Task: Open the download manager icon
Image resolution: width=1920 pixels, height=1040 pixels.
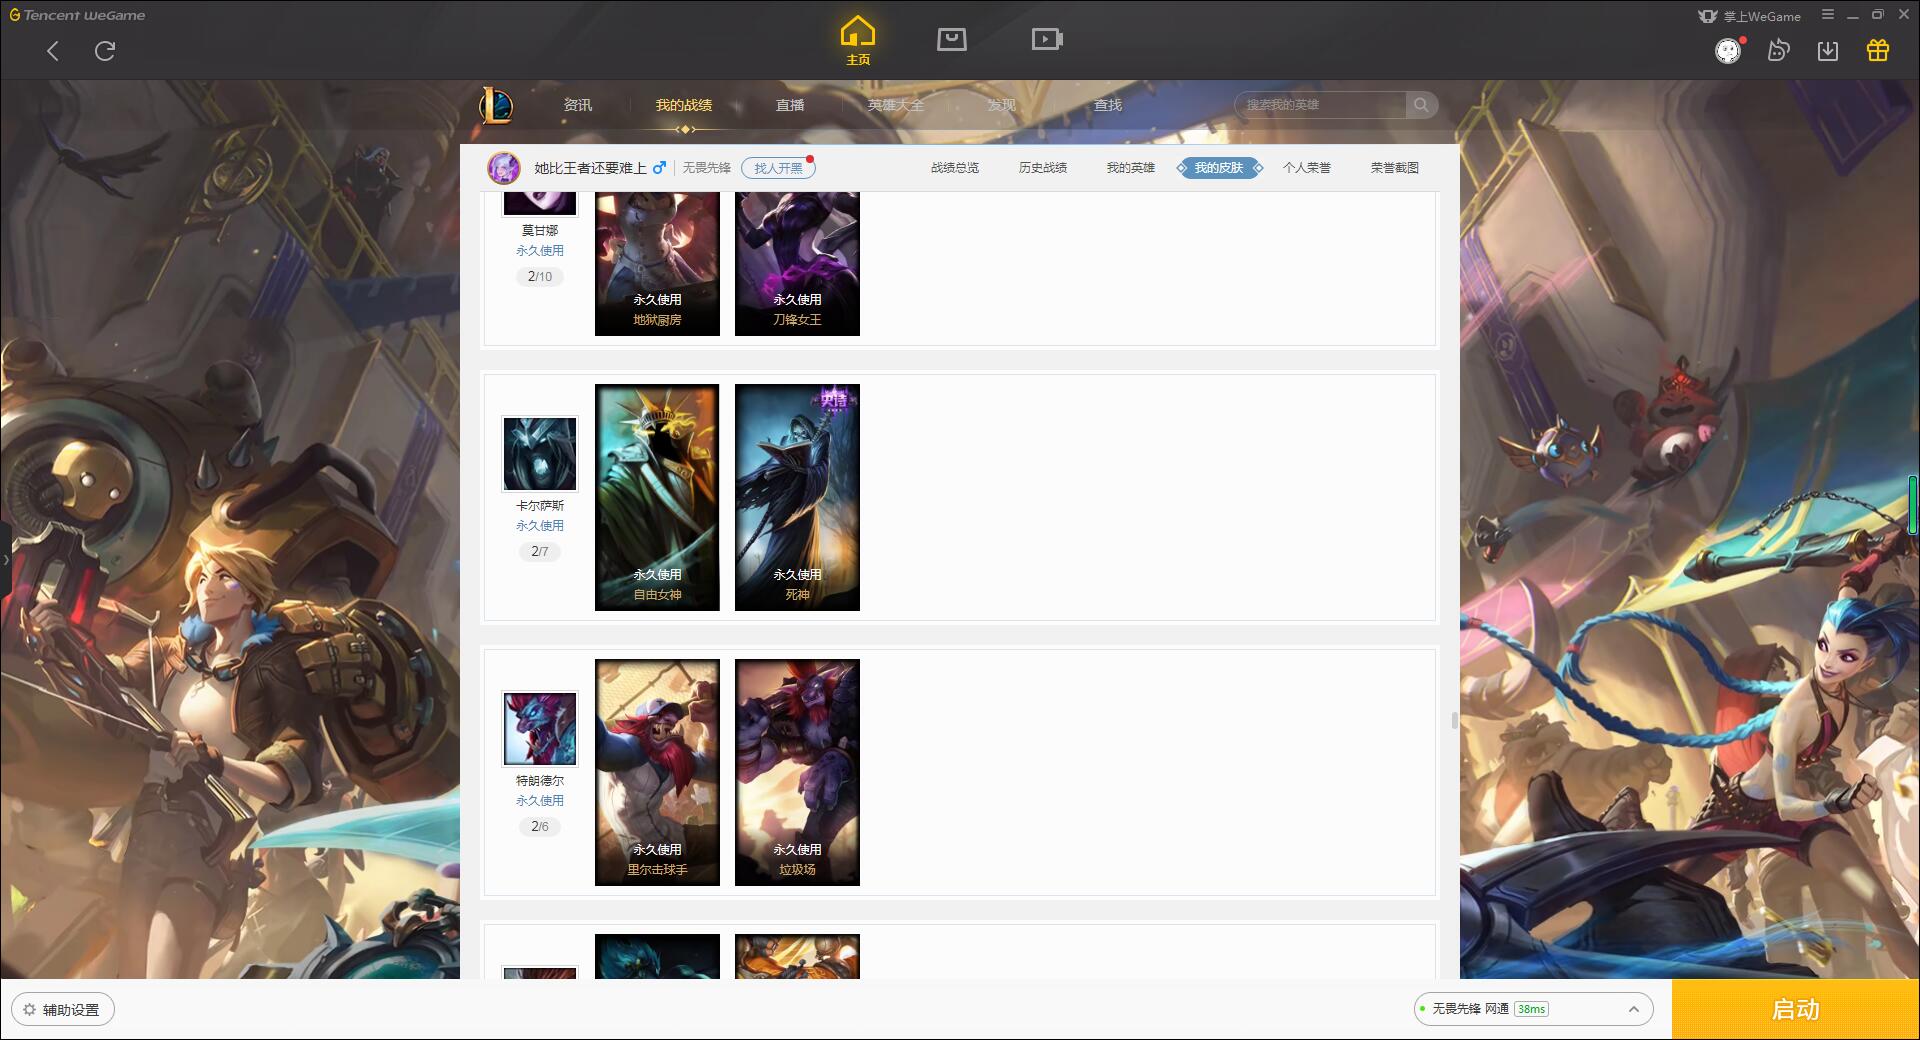Action: click(1828, 51)
